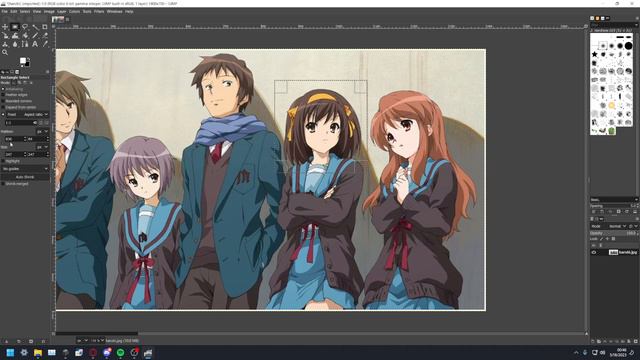The width and height of the screenshot is (640, 360).
Task: Pick the star-shaped brush
Action: click(x=595, y=54)
